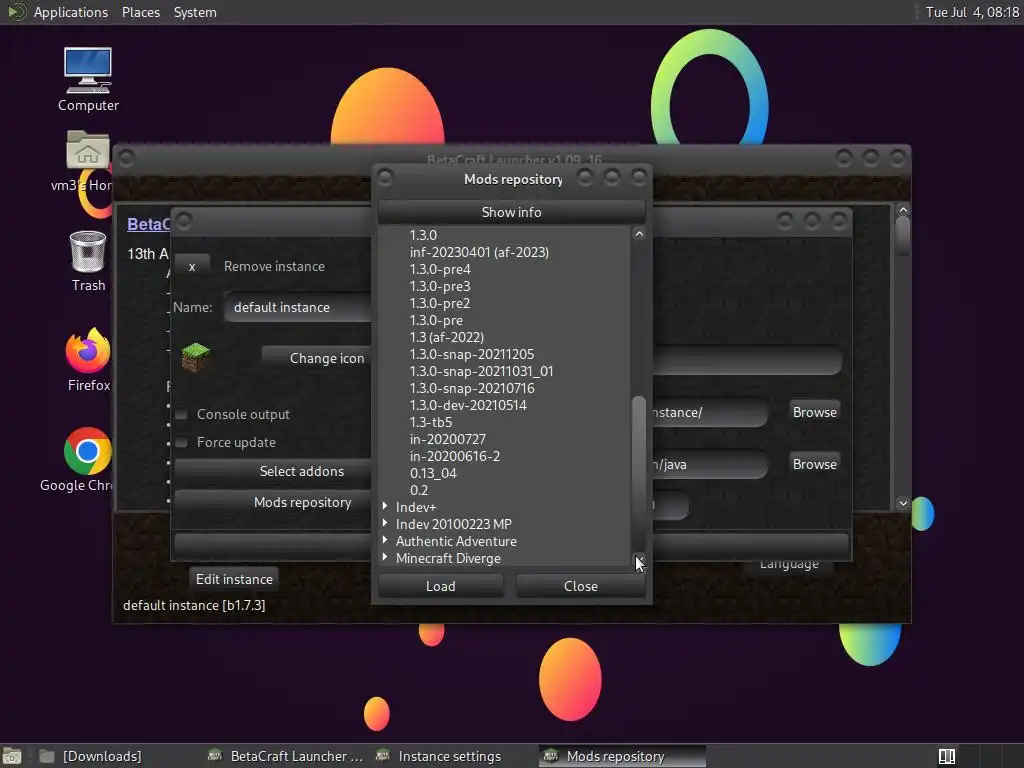Select the 1.3-tb5 entry
The width and height of the screenshot is (1024, 768).
430,422
